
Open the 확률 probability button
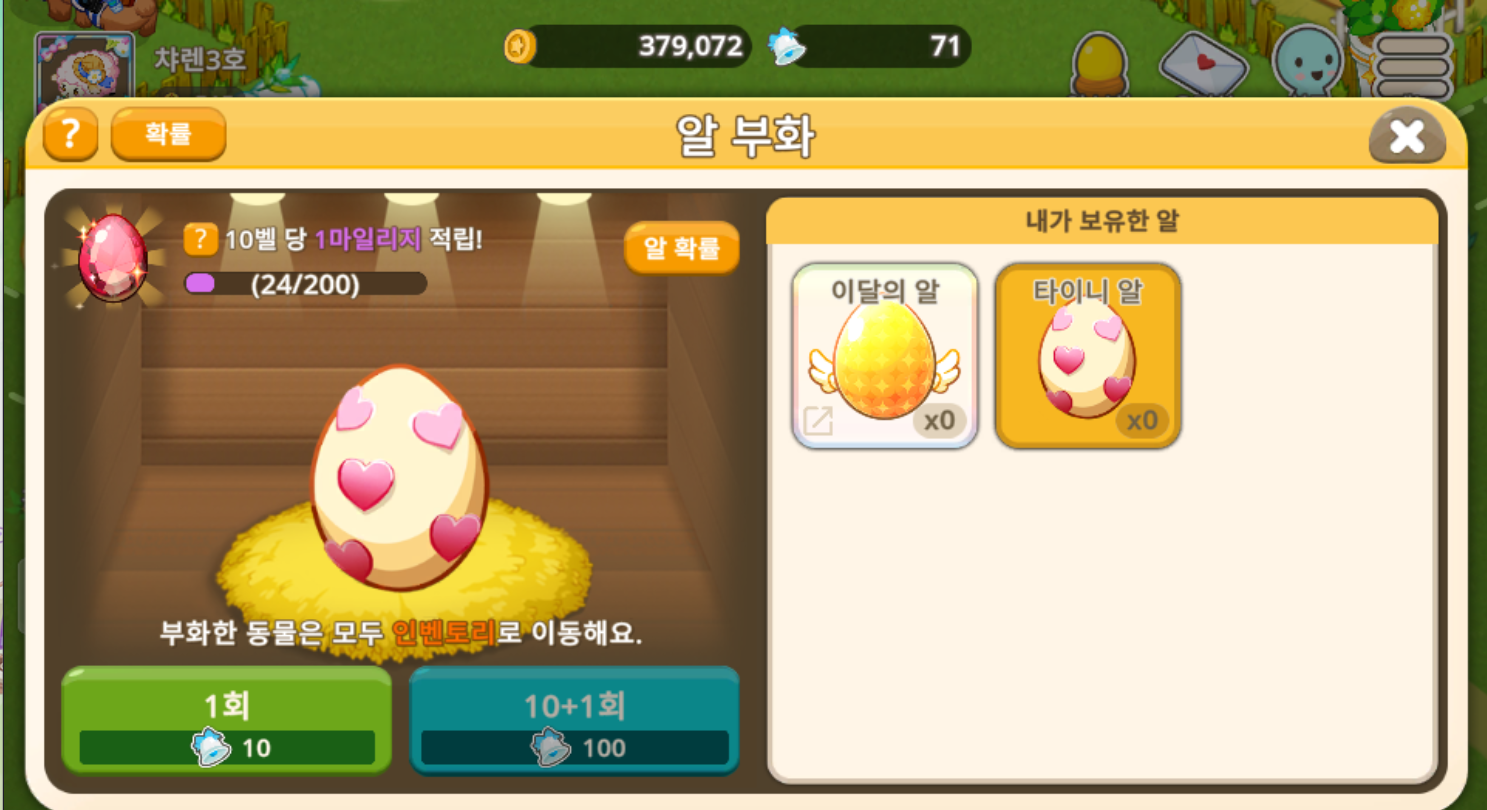click(168, 135)
